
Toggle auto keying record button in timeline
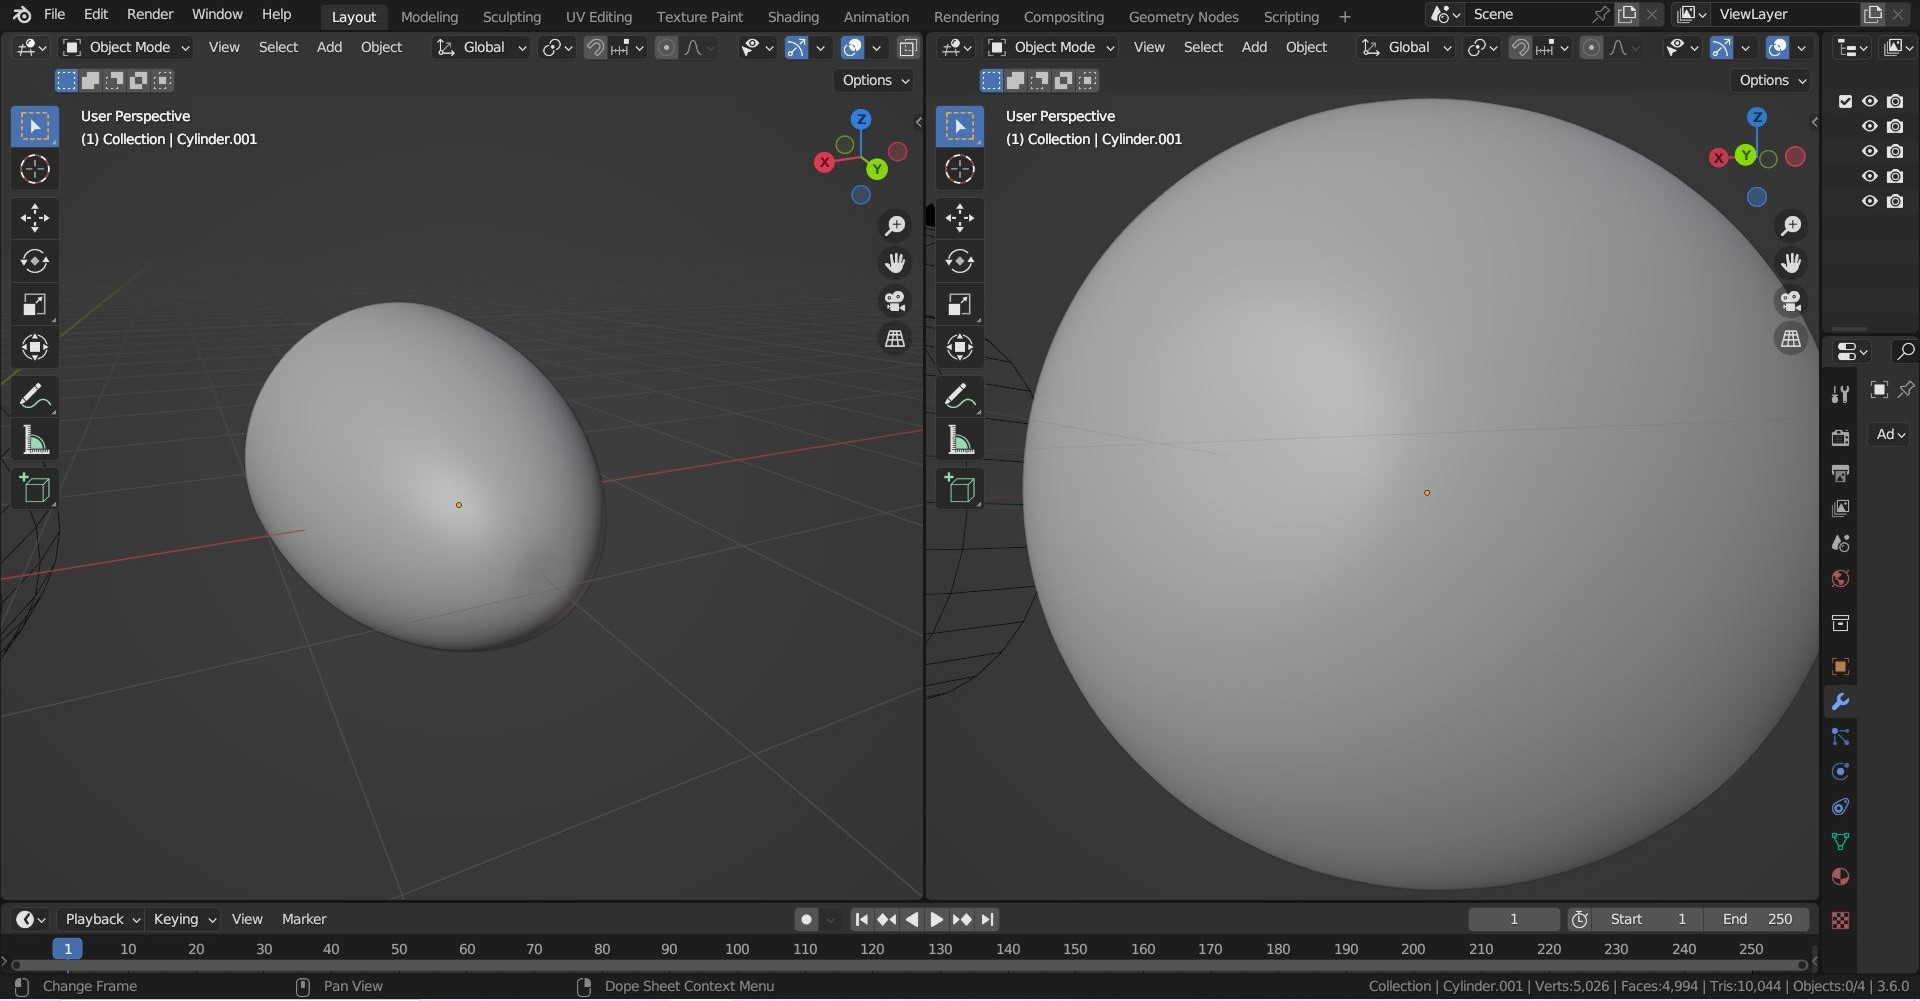pos(806,919)
